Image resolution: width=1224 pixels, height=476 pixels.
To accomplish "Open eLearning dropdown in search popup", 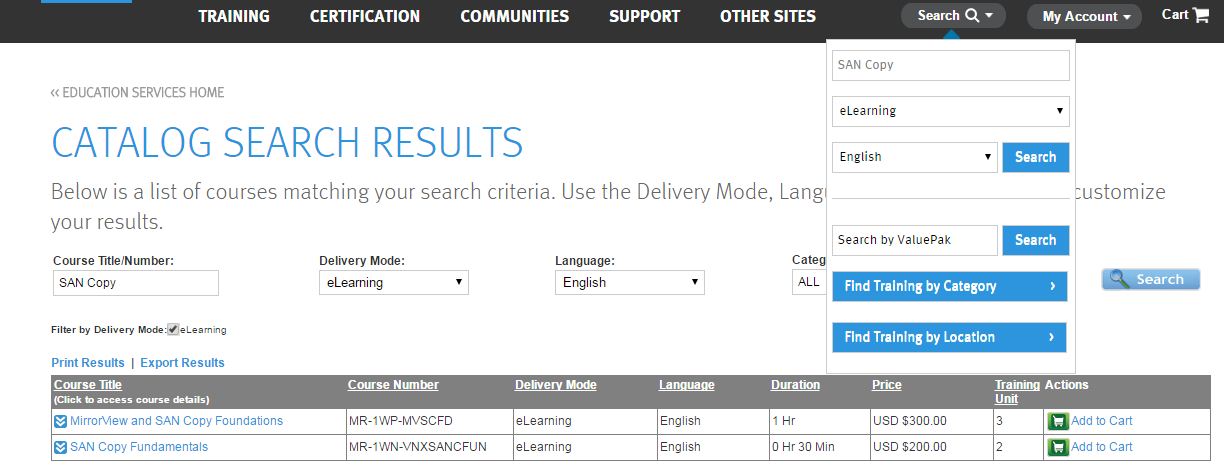I will (x=951, y=111).
